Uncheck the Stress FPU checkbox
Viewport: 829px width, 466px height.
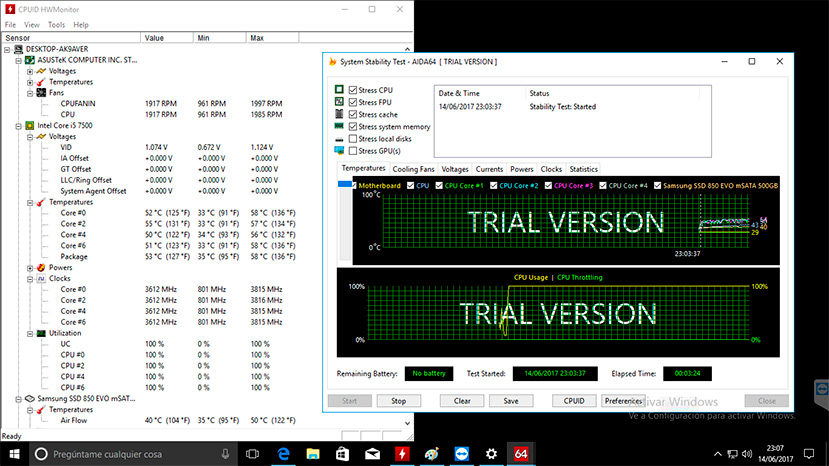[353, 102]
